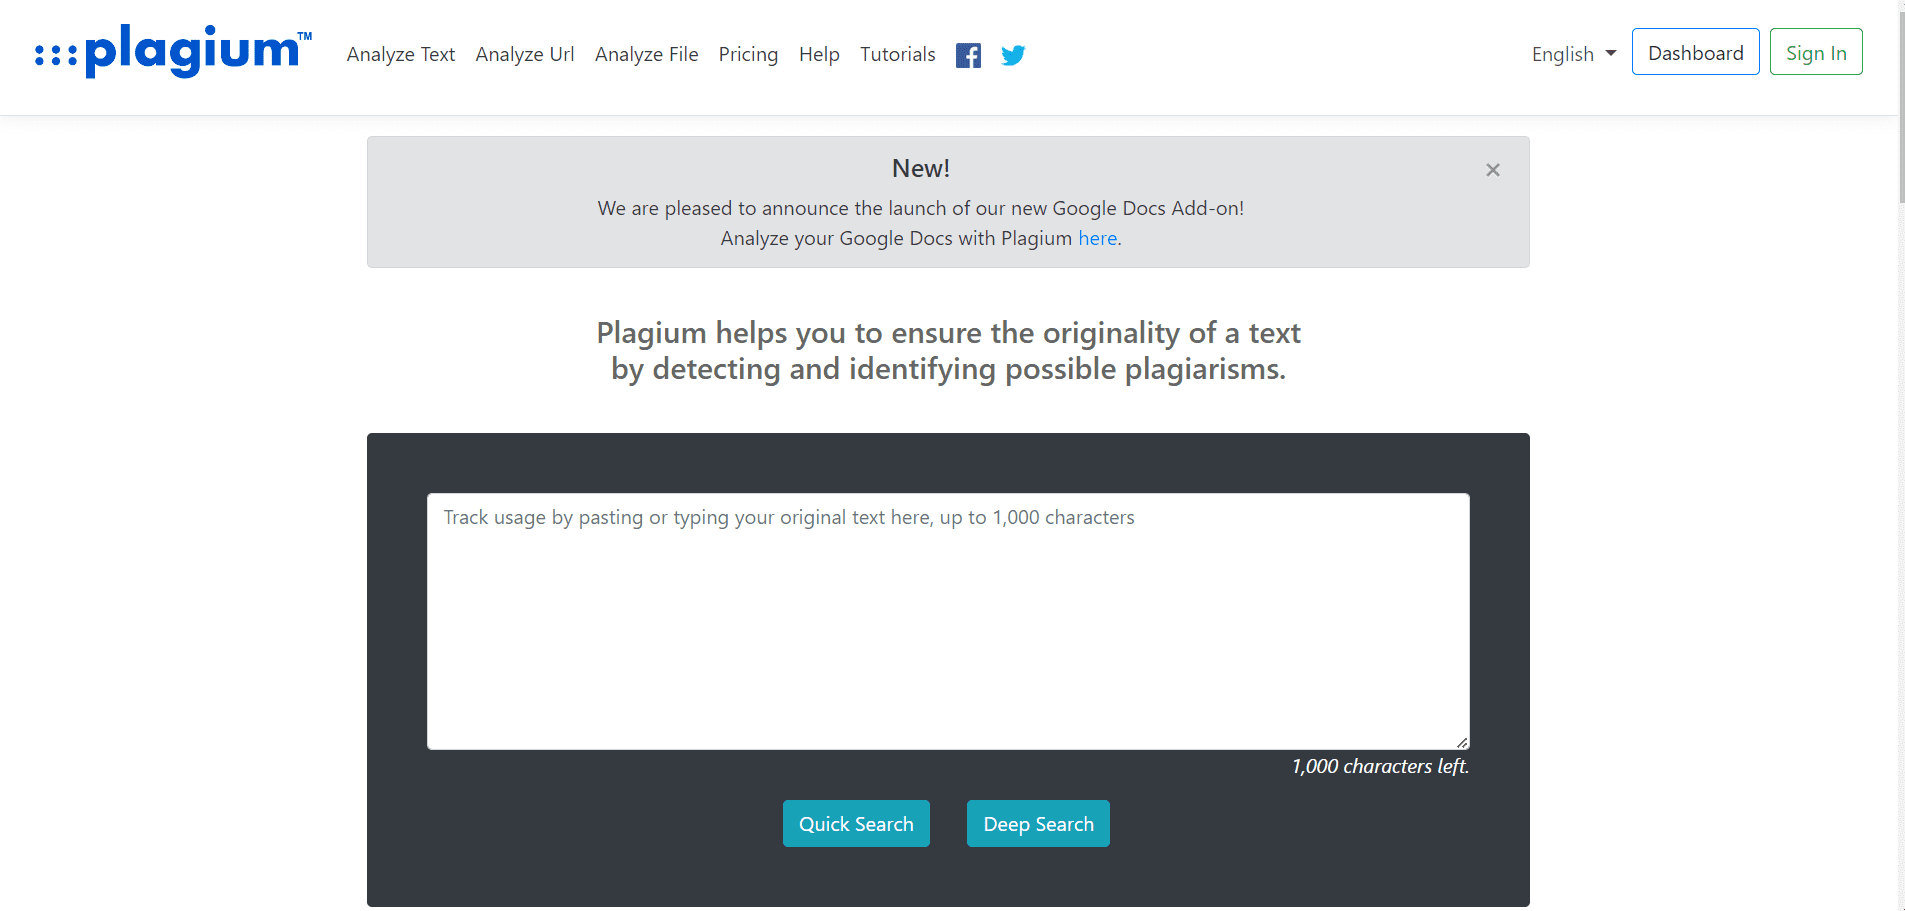This screenshot has width=1905, height=911.
Task: Open Plagium's Facebook page
Action: pos(968,54)
